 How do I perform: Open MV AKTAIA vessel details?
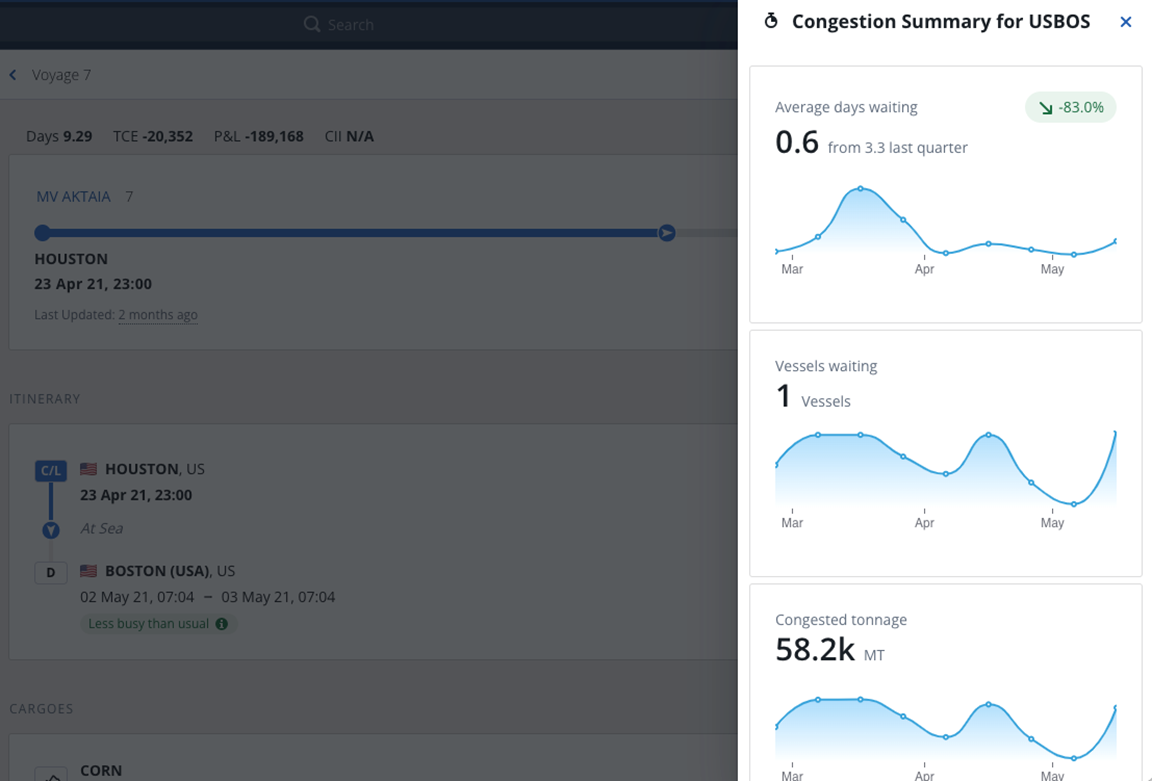(x=75, y=196)
